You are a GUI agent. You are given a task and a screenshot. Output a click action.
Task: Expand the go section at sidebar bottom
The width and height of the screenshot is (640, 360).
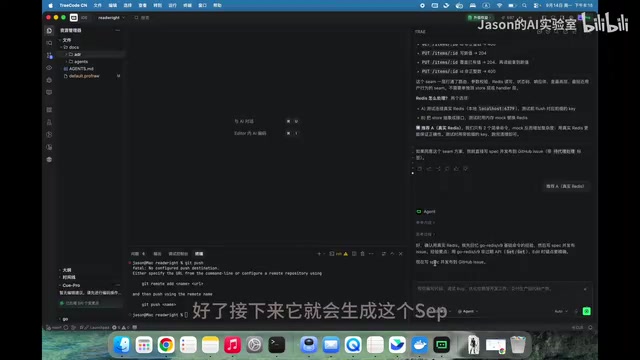coord(64,319)
